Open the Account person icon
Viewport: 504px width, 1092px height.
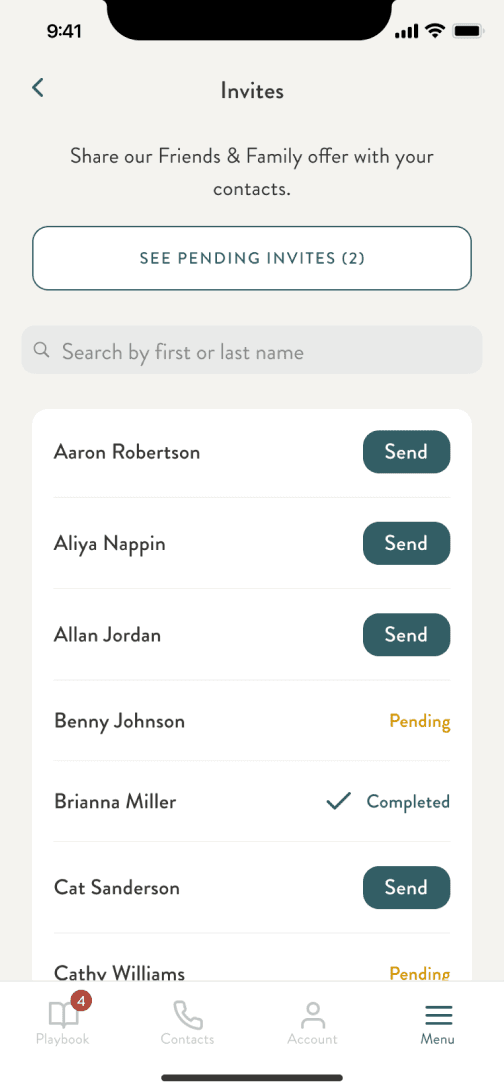(313, 1015)
